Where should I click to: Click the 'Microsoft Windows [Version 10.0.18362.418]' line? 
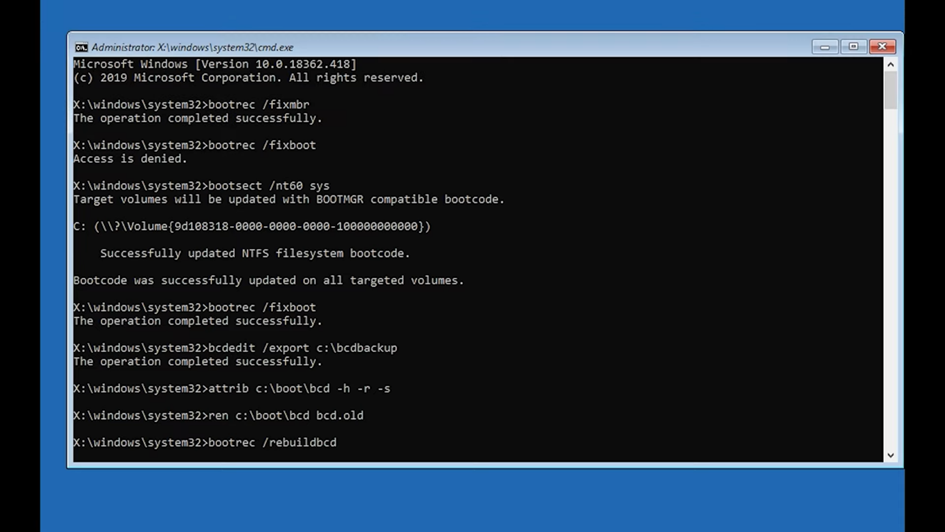click(x=215, y=64)
